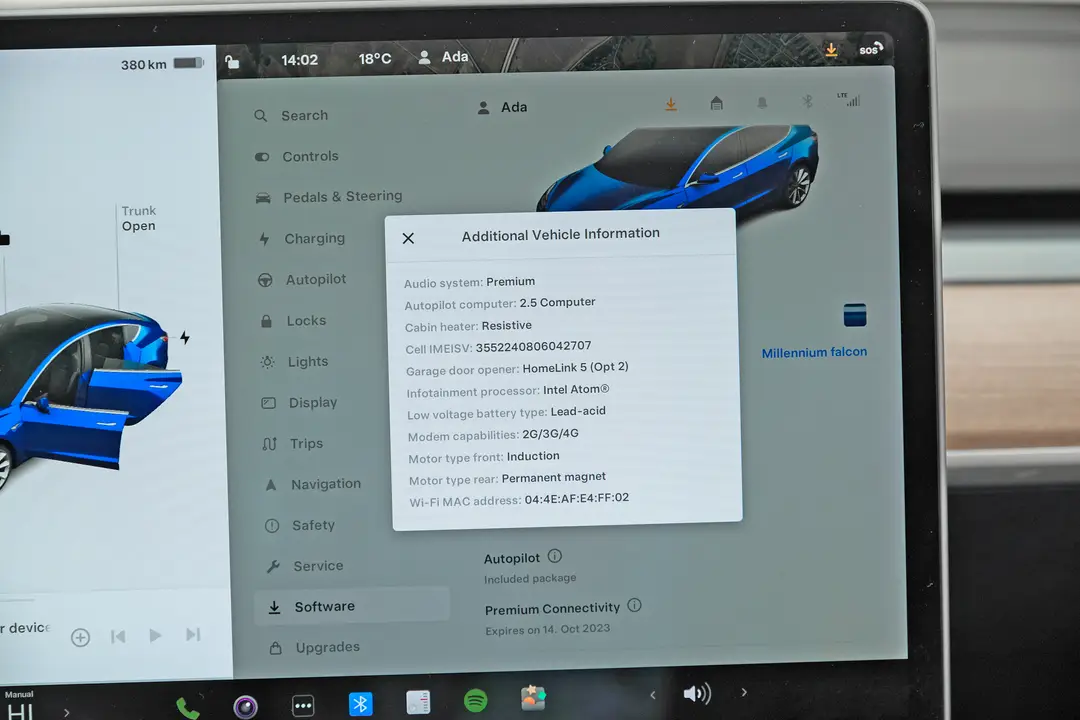Open the Service menu
Viewport: 1080px width, 720px height.
point(304,566)
